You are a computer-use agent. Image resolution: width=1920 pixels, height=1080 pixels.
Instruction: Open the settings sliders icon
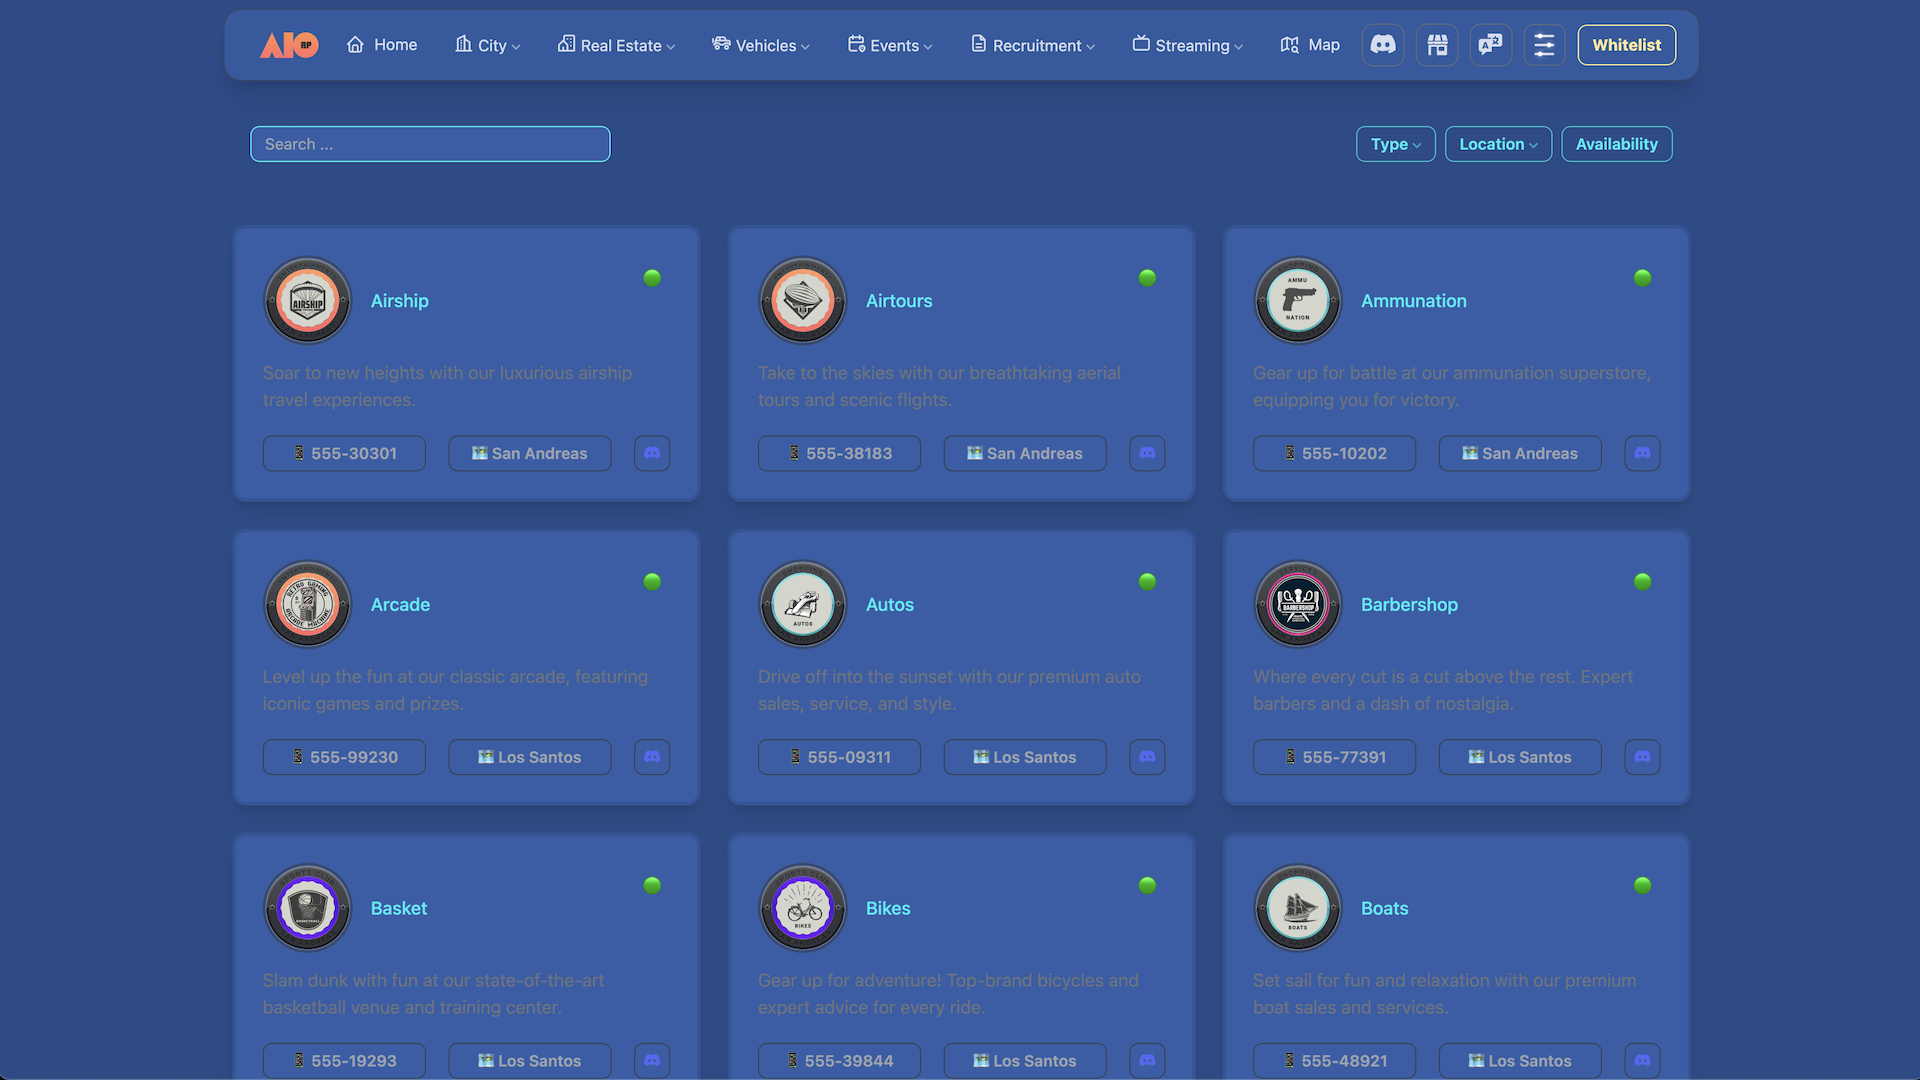point(1544,45)
